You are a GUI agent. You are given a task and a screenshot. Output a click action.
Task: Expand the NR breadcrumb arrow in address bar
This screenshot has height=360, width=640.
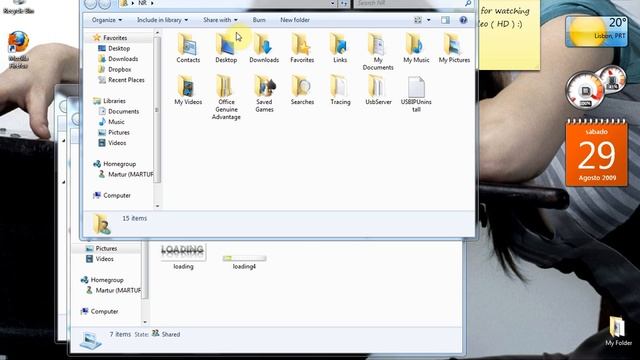coord(152,3)
